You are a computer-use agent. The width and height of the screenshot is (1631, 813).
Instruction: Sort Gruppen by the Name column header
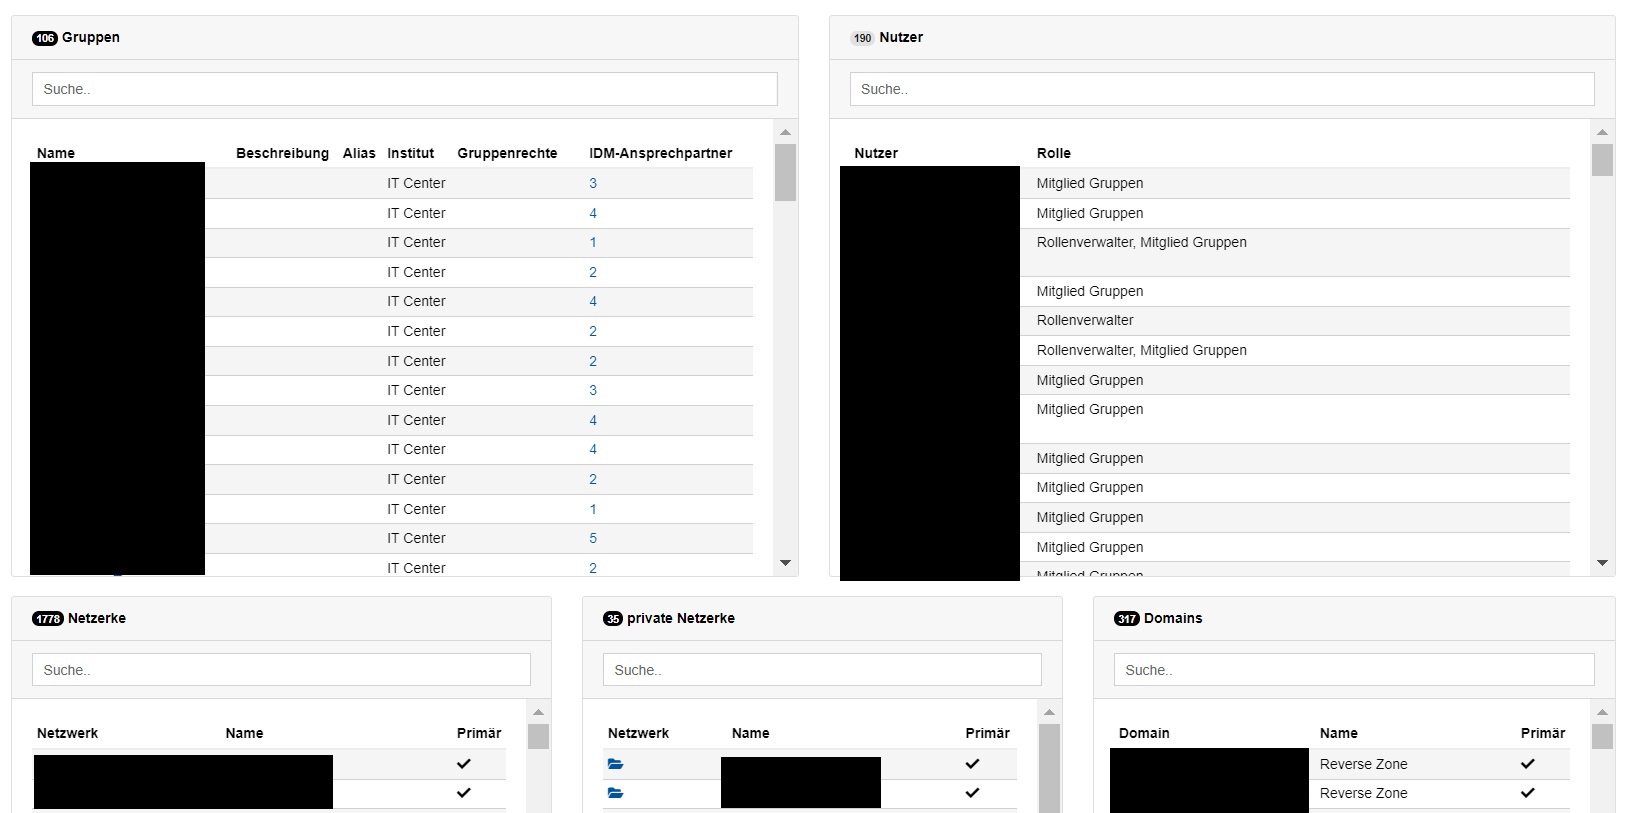click(56, 153)
